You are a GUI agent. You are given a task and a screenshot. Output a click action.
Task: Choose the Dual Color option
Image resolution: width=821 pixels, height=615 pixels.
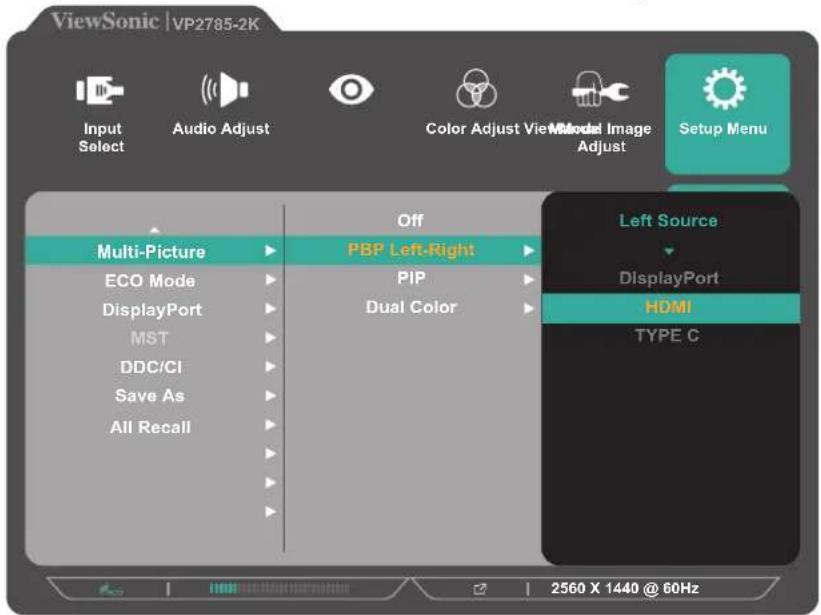(x=411, y=307)
